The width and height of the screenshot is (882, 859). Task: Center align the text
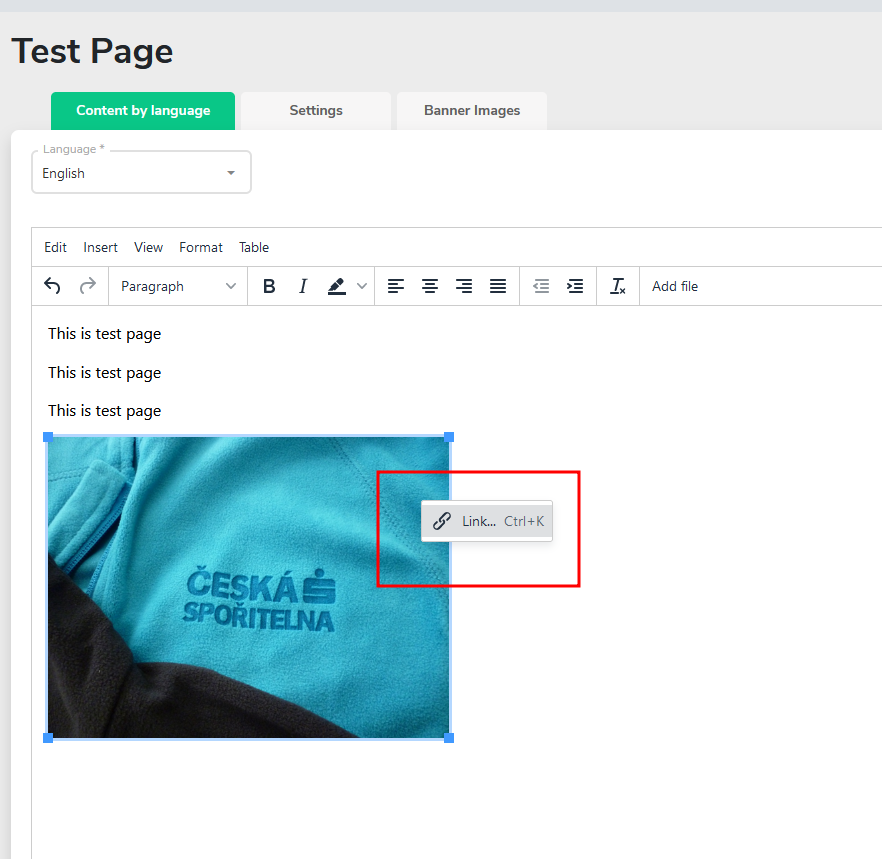point(430,286)
